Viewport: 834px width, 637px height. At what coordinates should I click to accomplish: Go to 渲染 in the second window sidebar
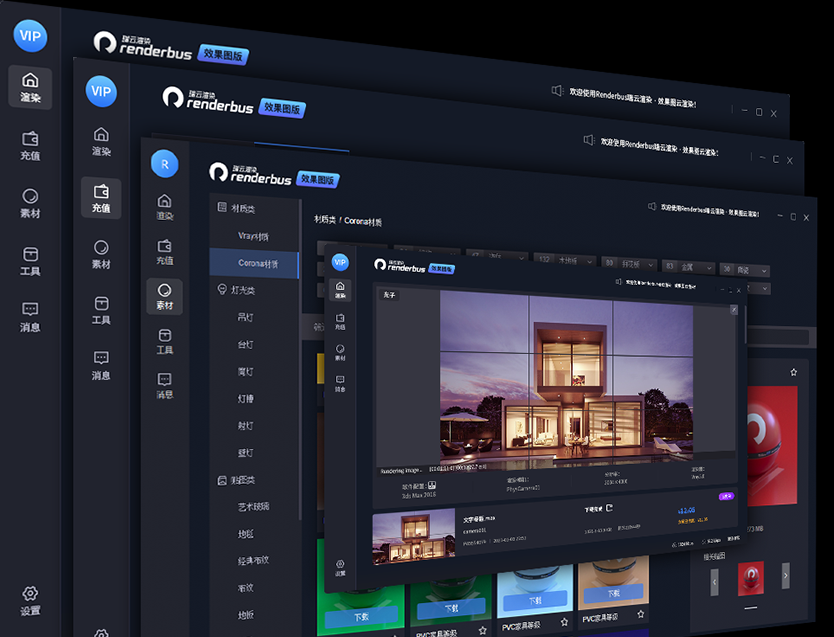101,141
